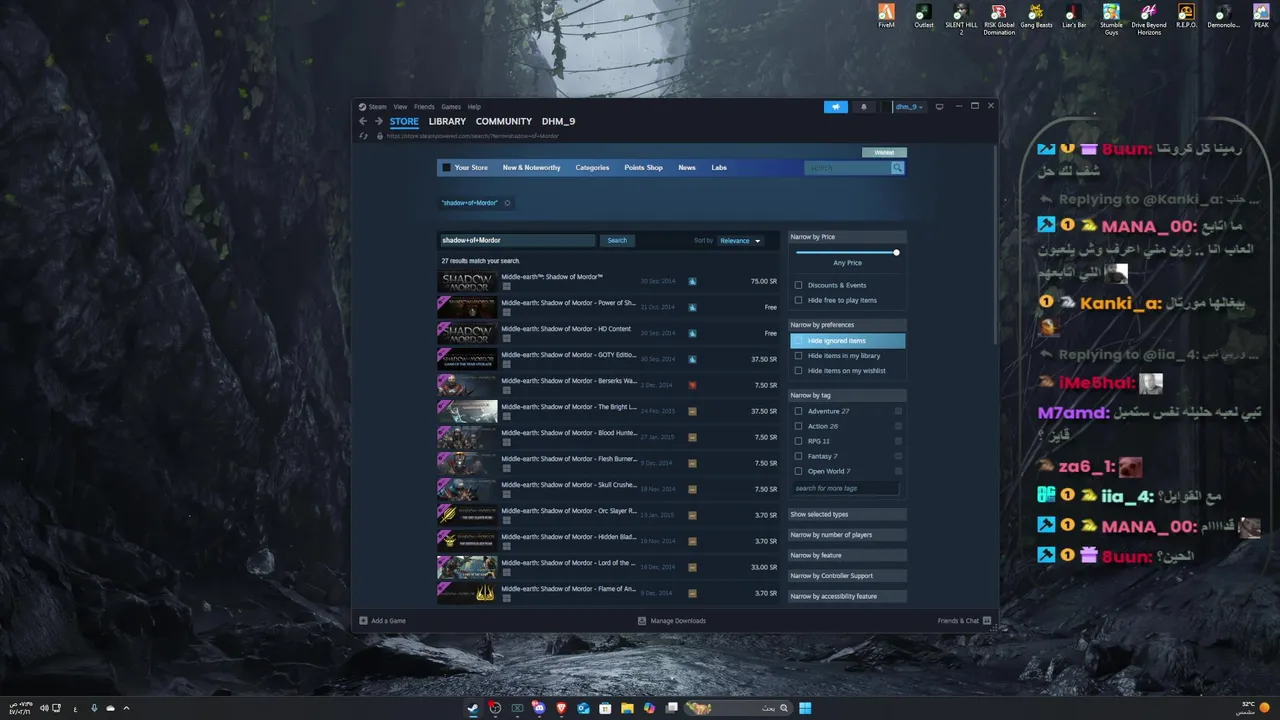Screen dimensions: 1280x720
Task: Check the Adventure tag filter
Action: tap(798, 411)
